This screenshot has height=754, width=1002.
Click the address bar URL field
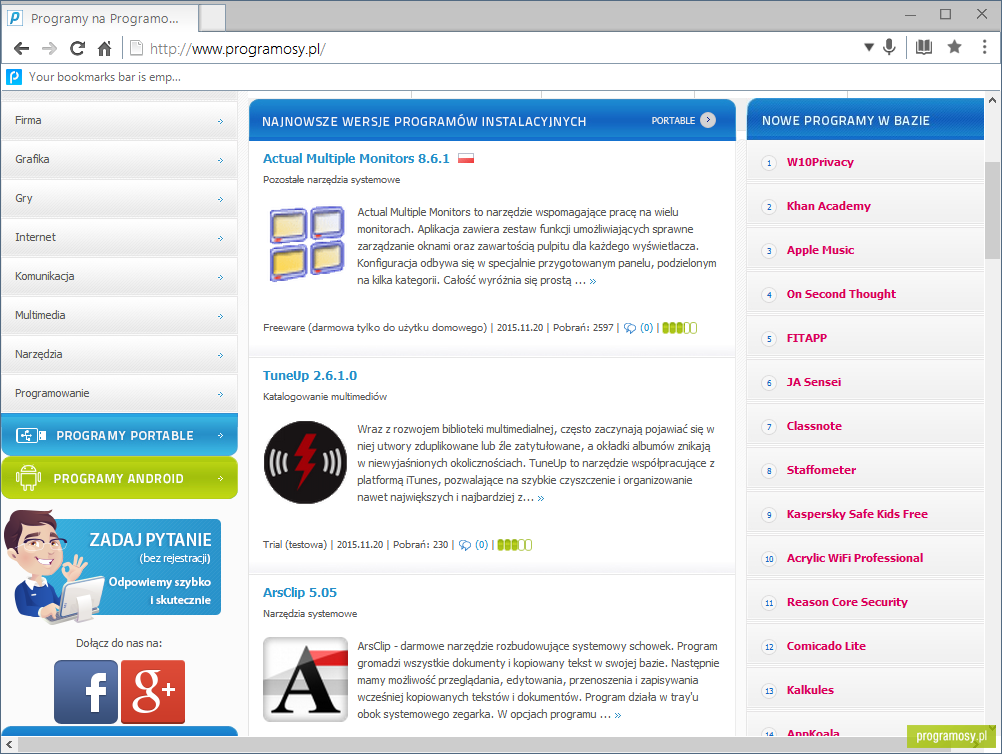click(x=492, y=49)
